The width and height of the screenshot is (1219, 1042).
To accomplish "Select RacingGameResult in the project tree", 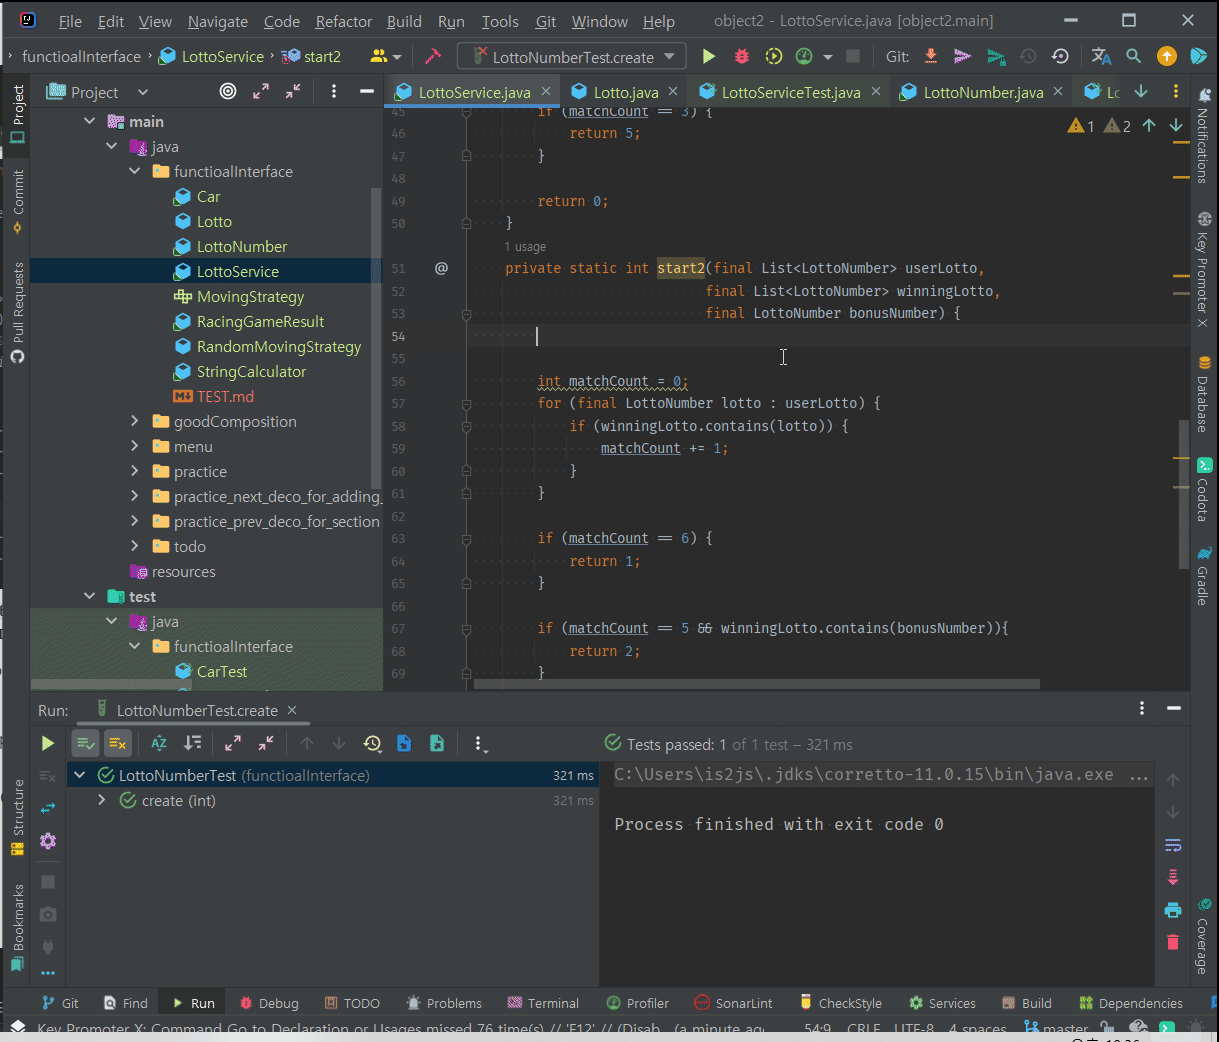I will click(x=260, y=322).
